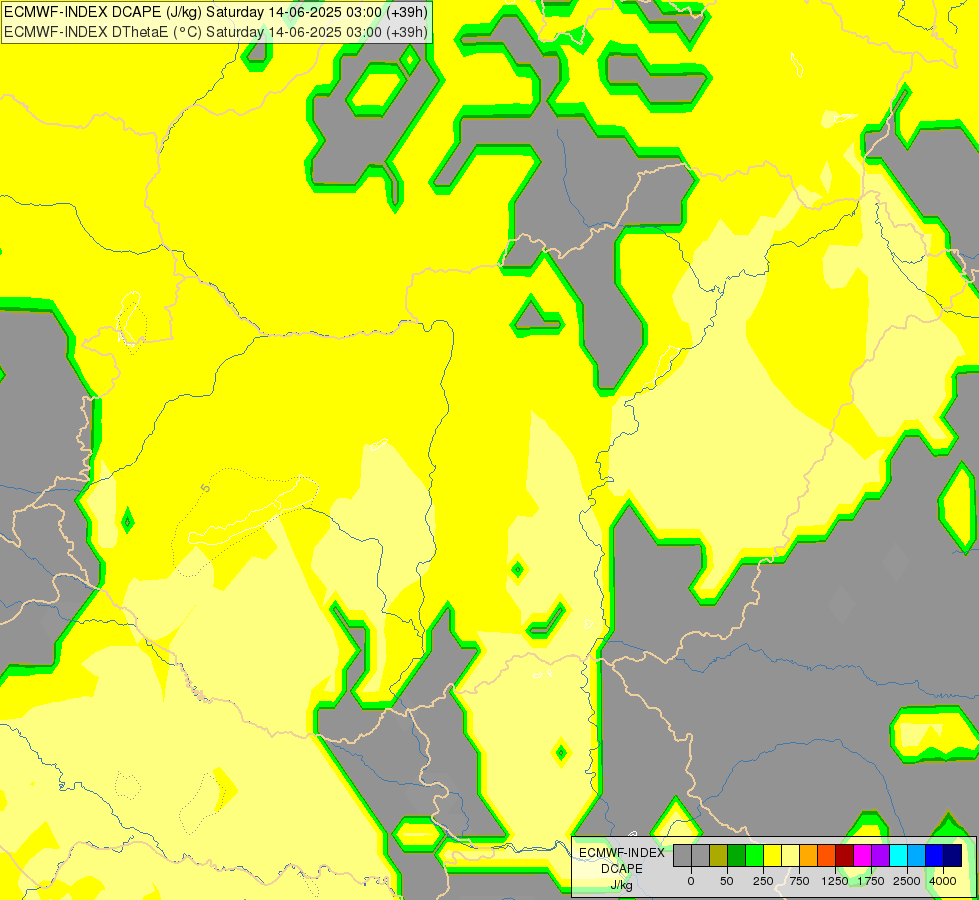Pick the saturated yellow legend swatch
This screenshot has height=900, width=979.
[x=773, y=855]
